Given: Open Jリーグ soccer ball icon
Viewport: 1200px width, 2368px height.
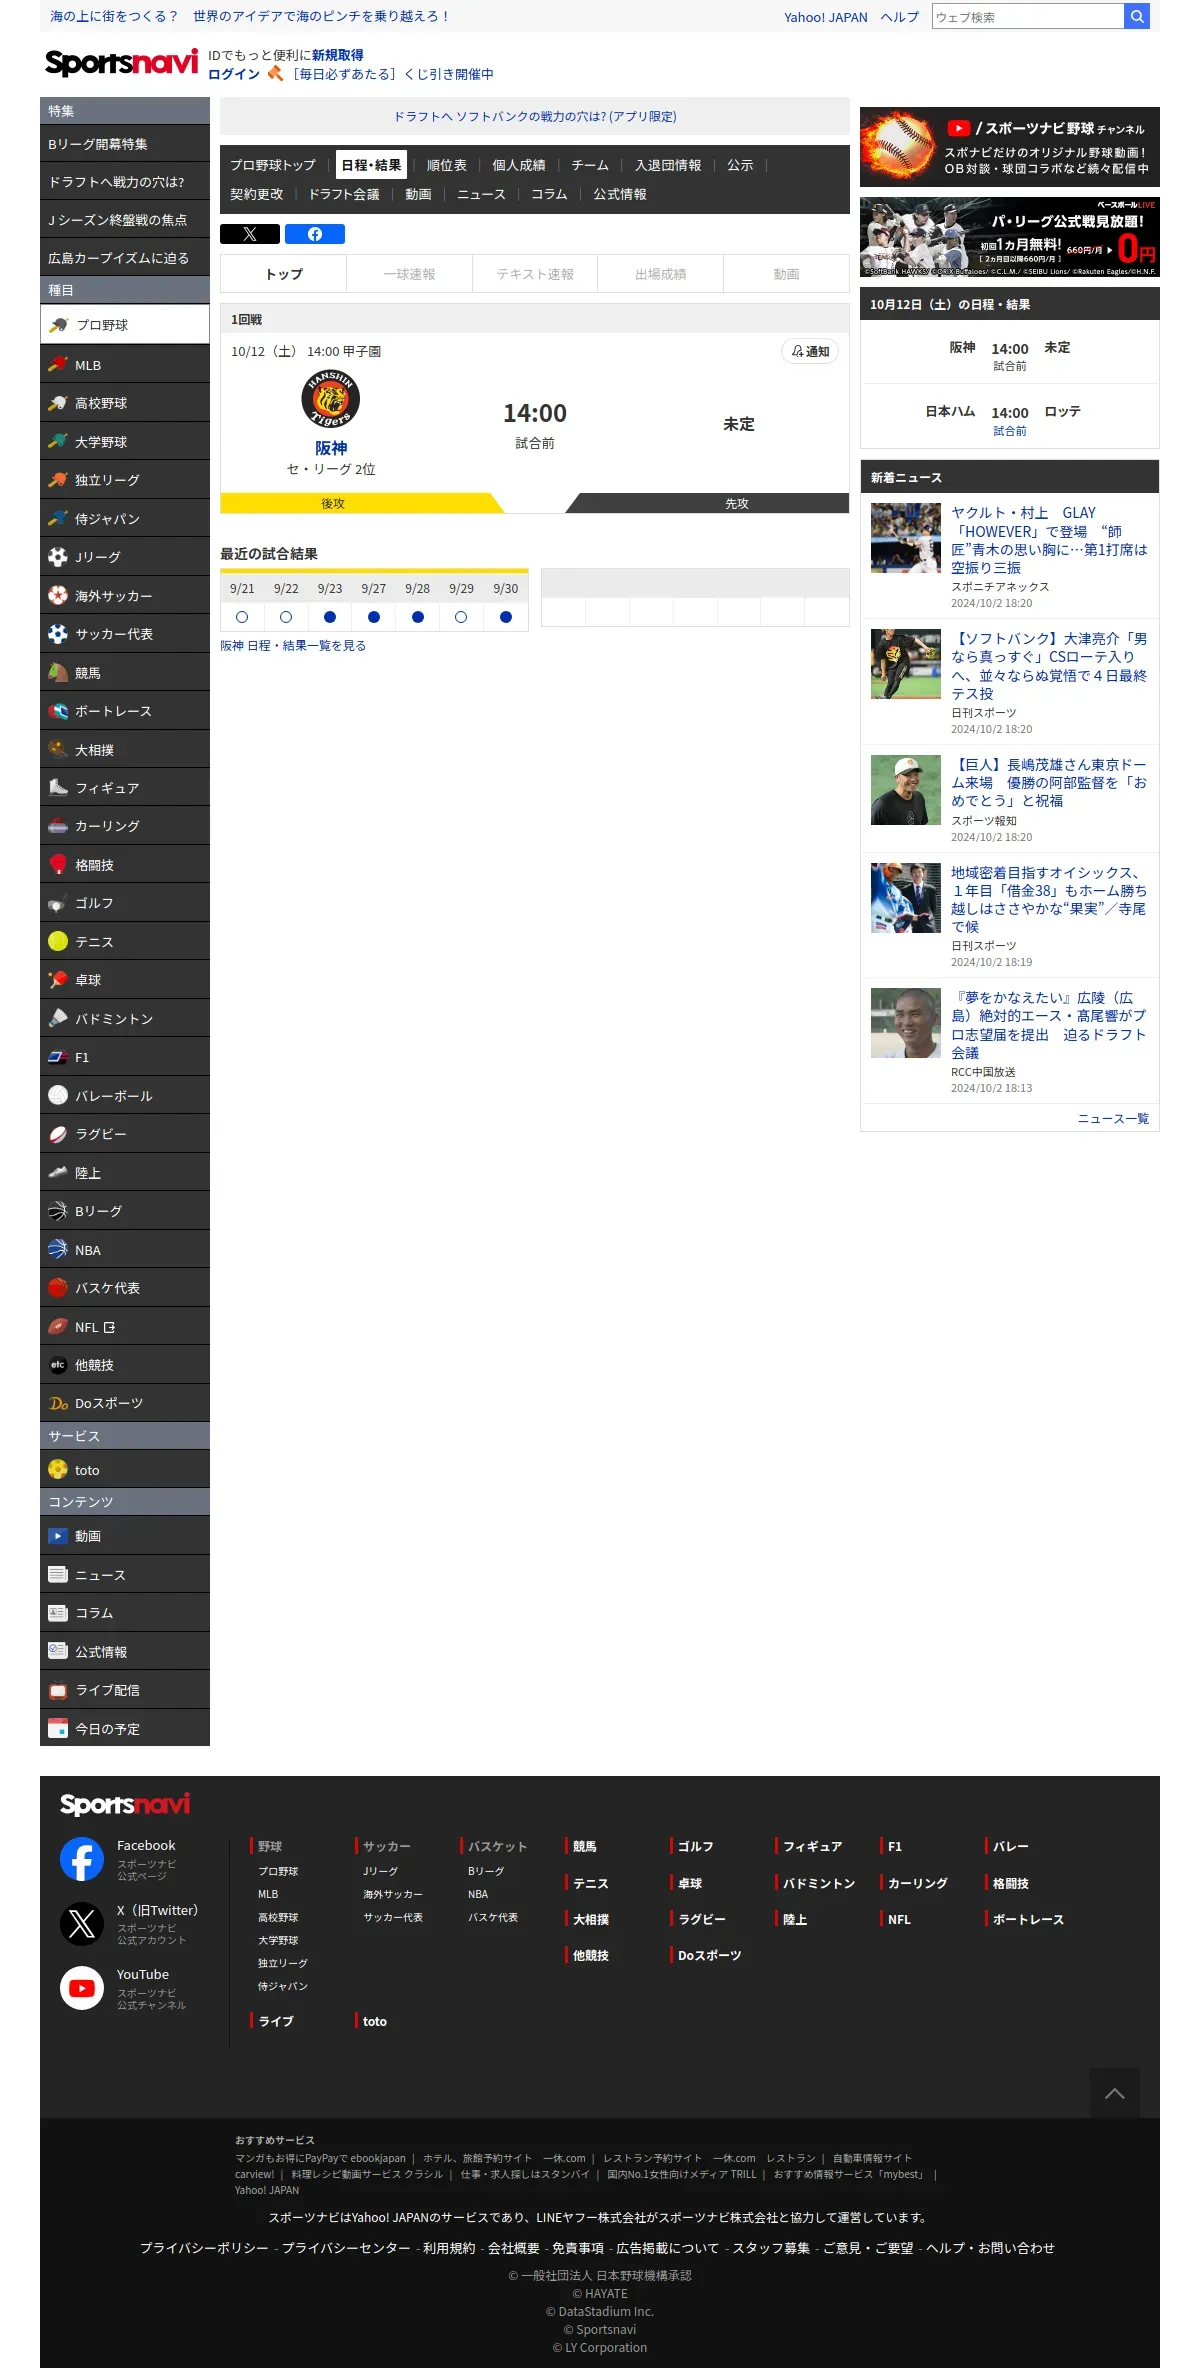Looking at the screenshot, I should [58, 557].
